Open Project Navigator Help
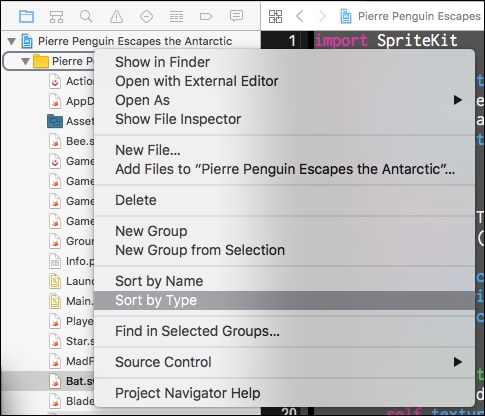485x416 pixels. tap(284, 393)
